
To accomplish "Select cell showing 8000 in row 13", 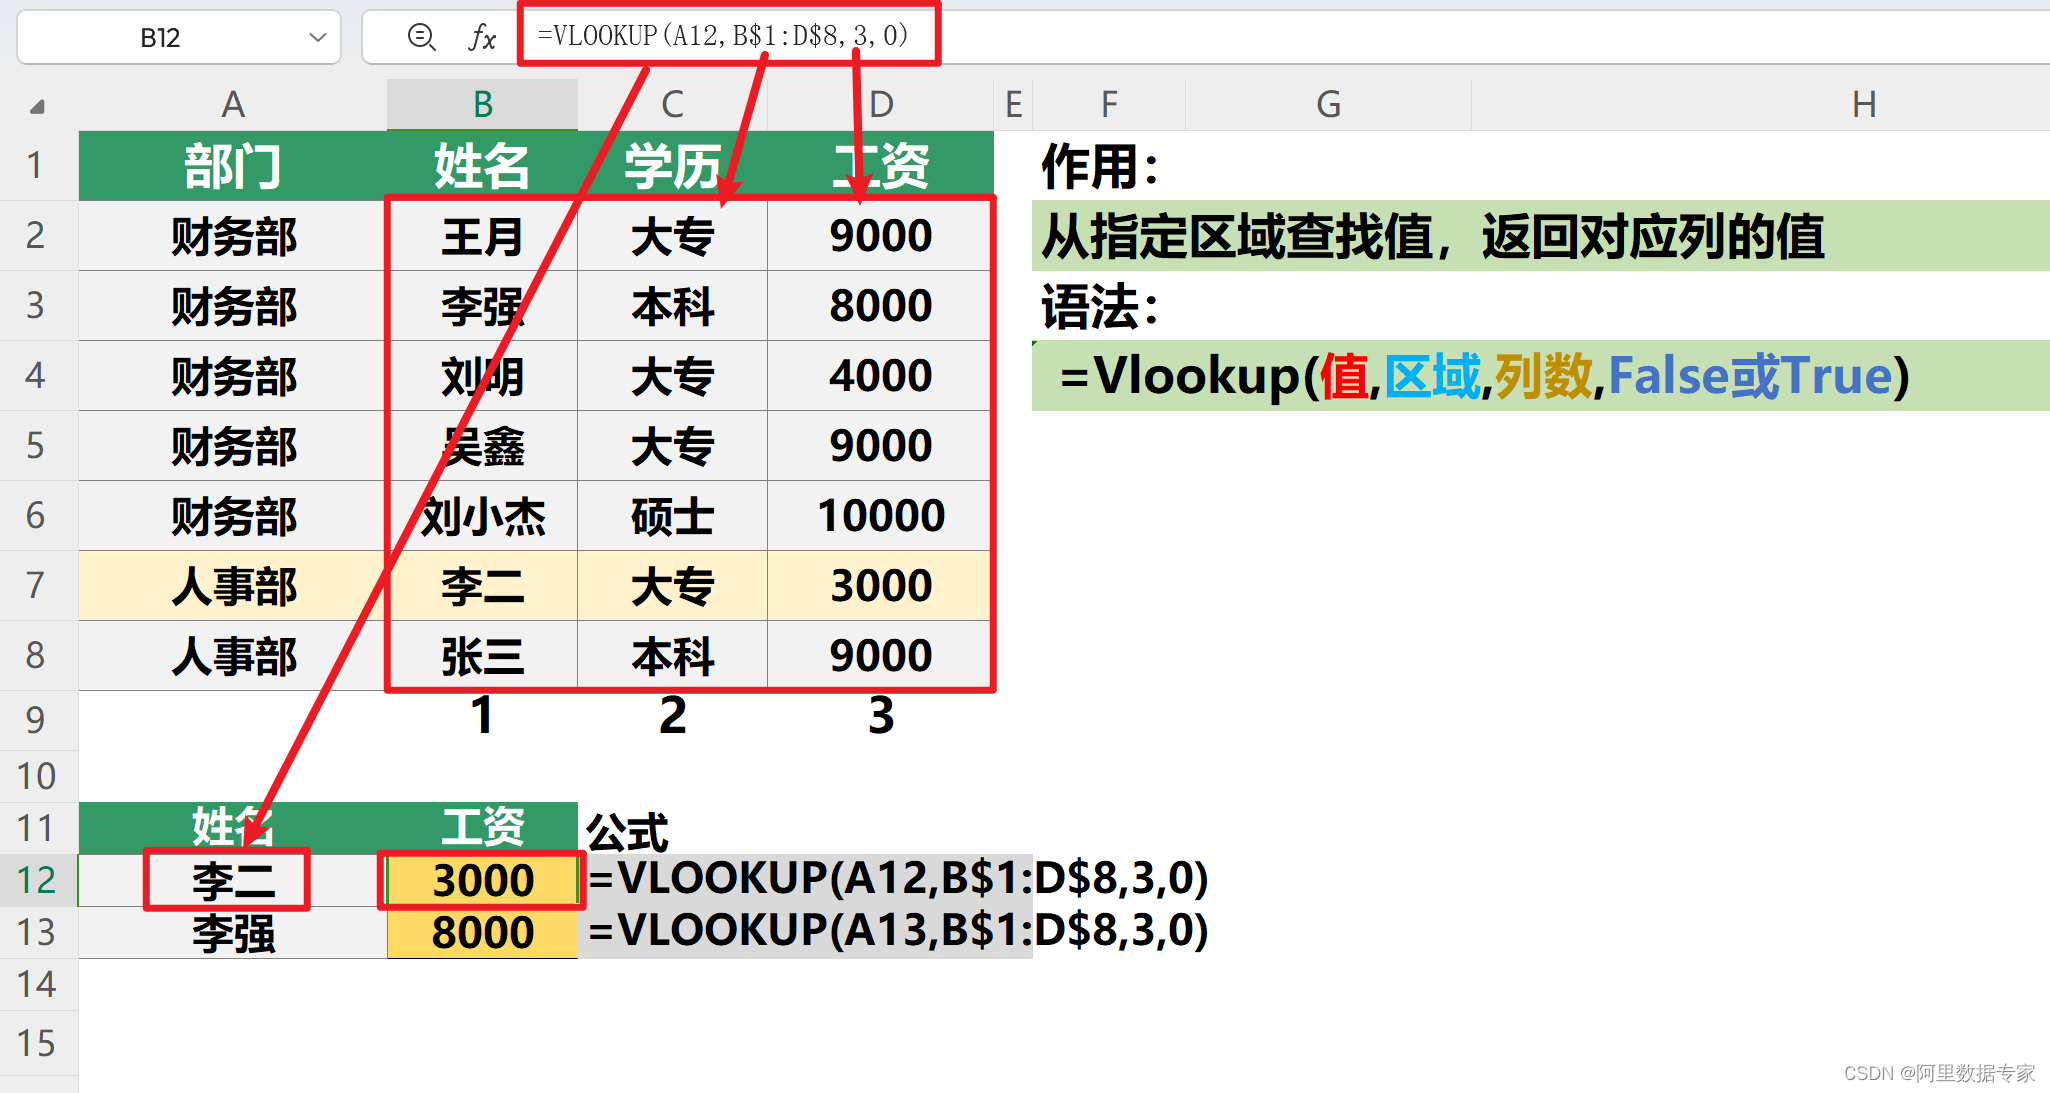I will click(x=482, y=931).
